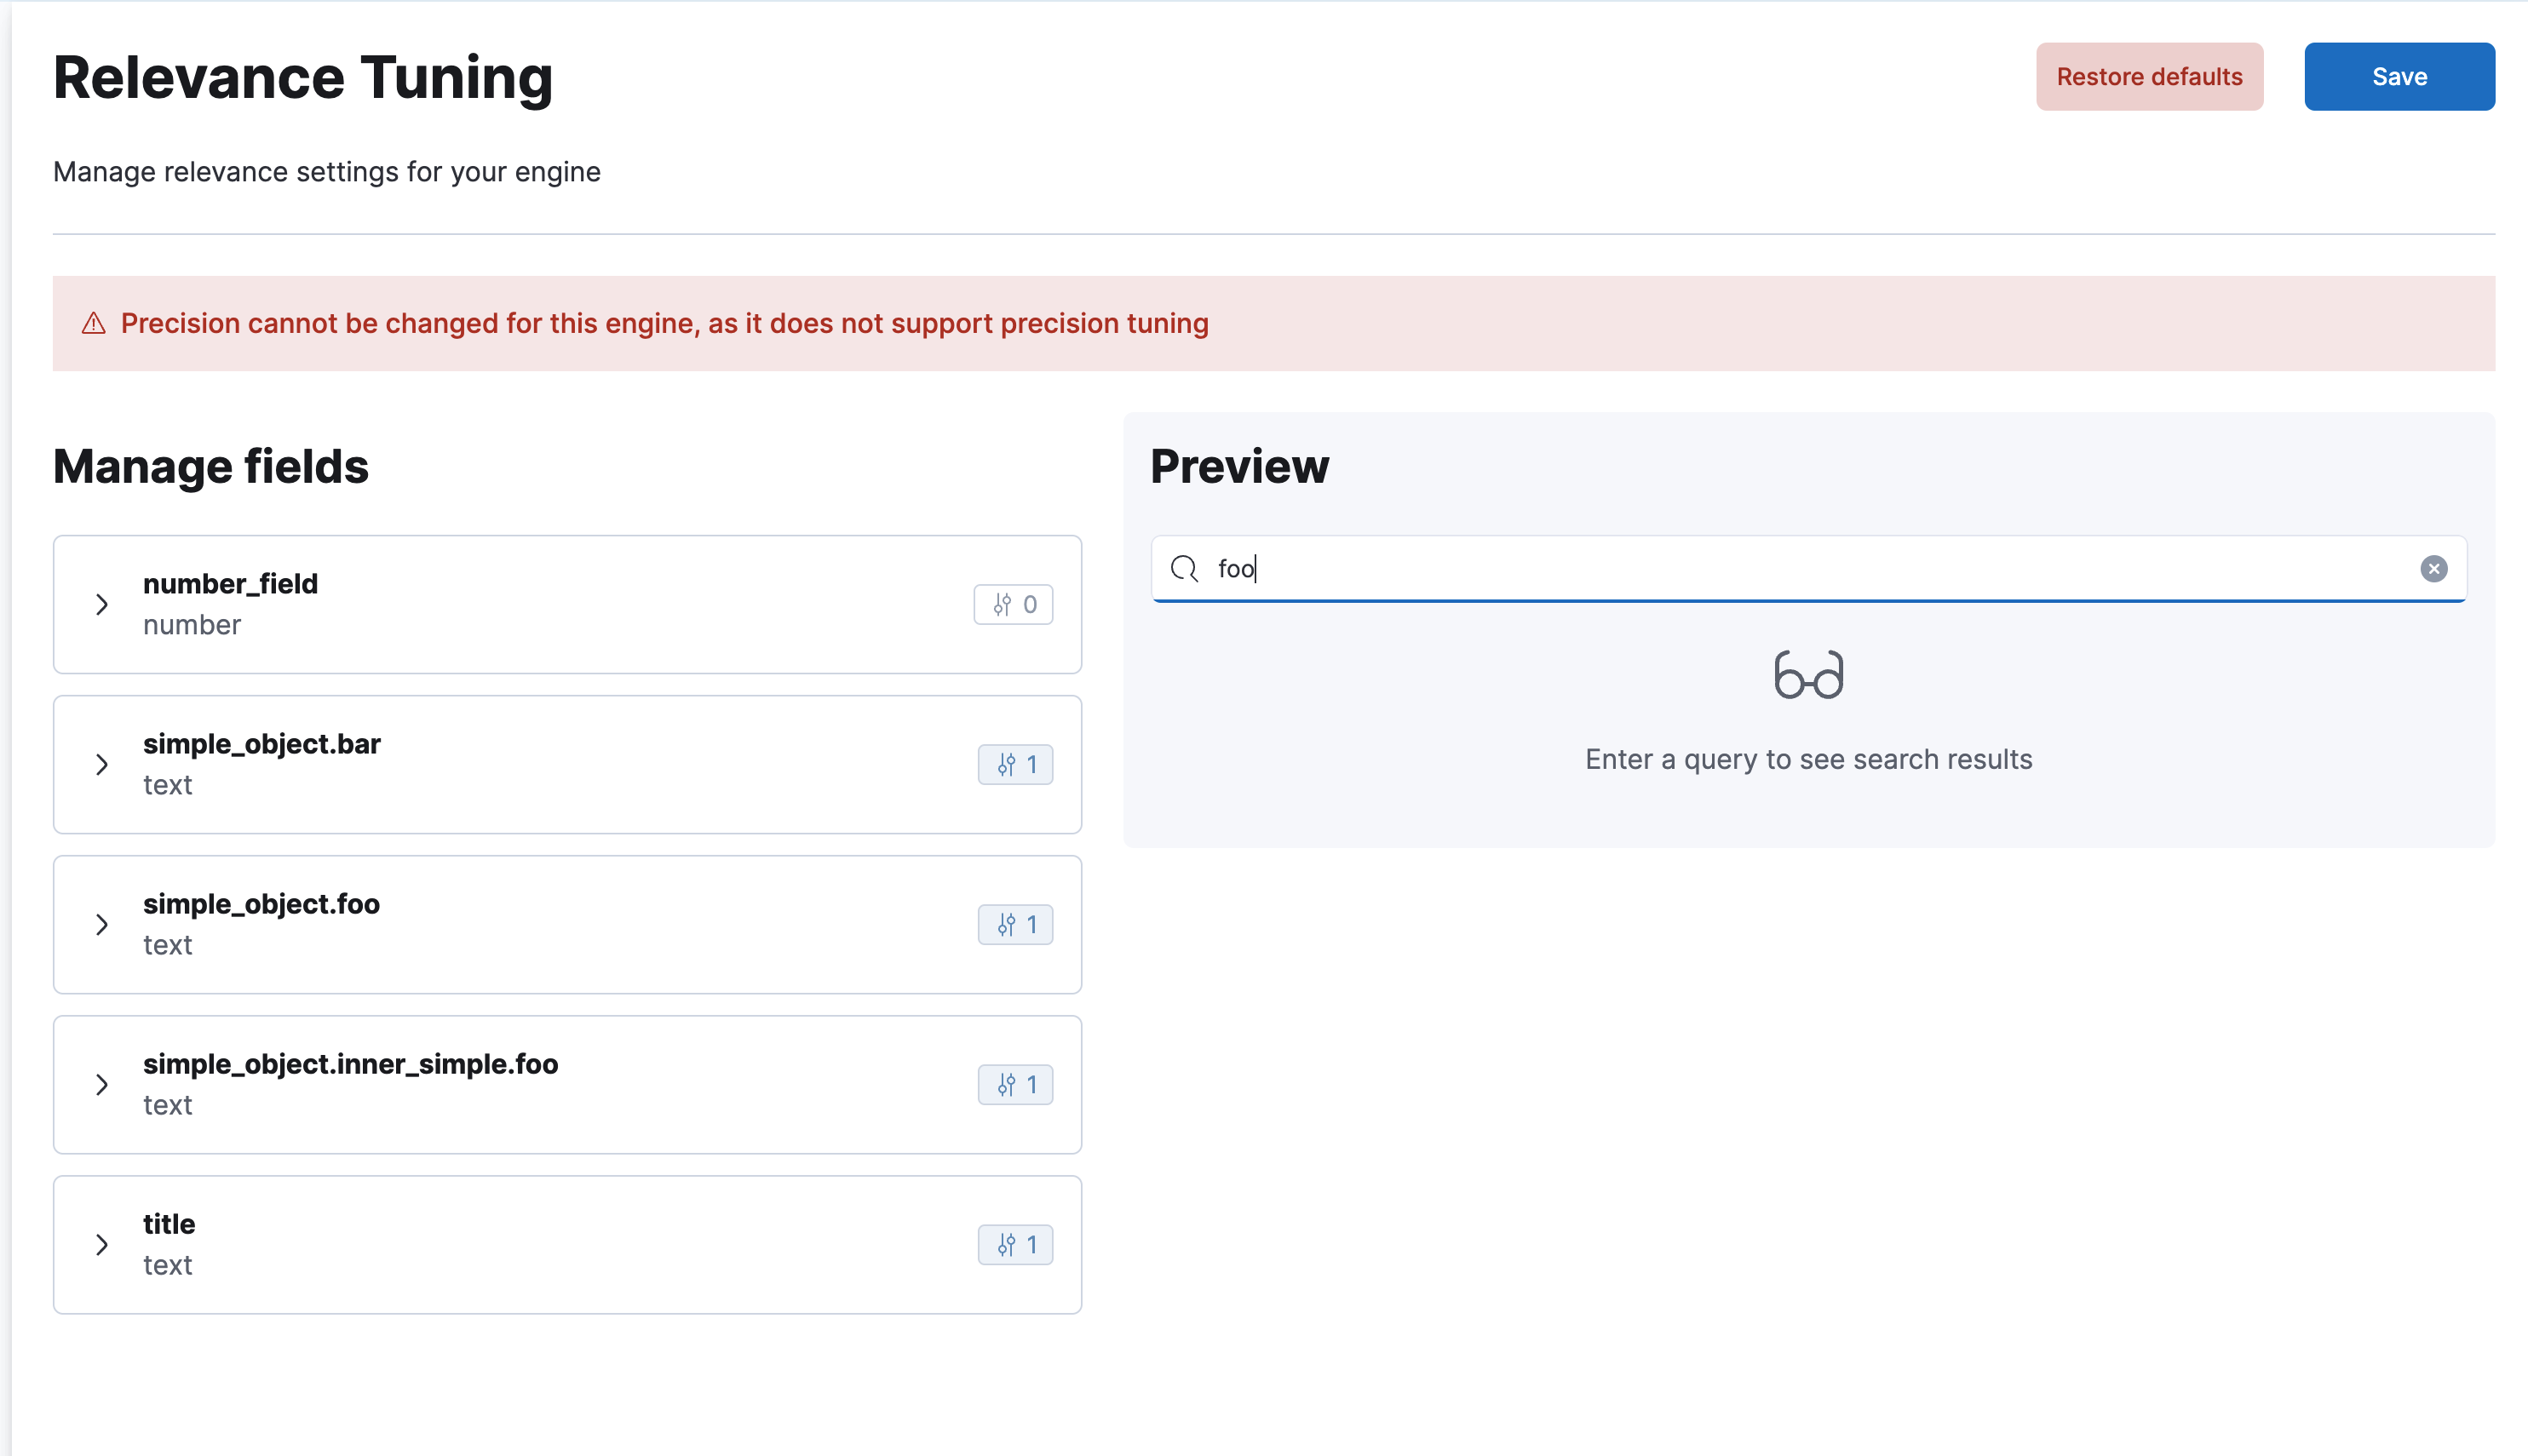Select the simple_object.foo field name
This screenshot has width=2528, height=1456.
pos(261,904)
